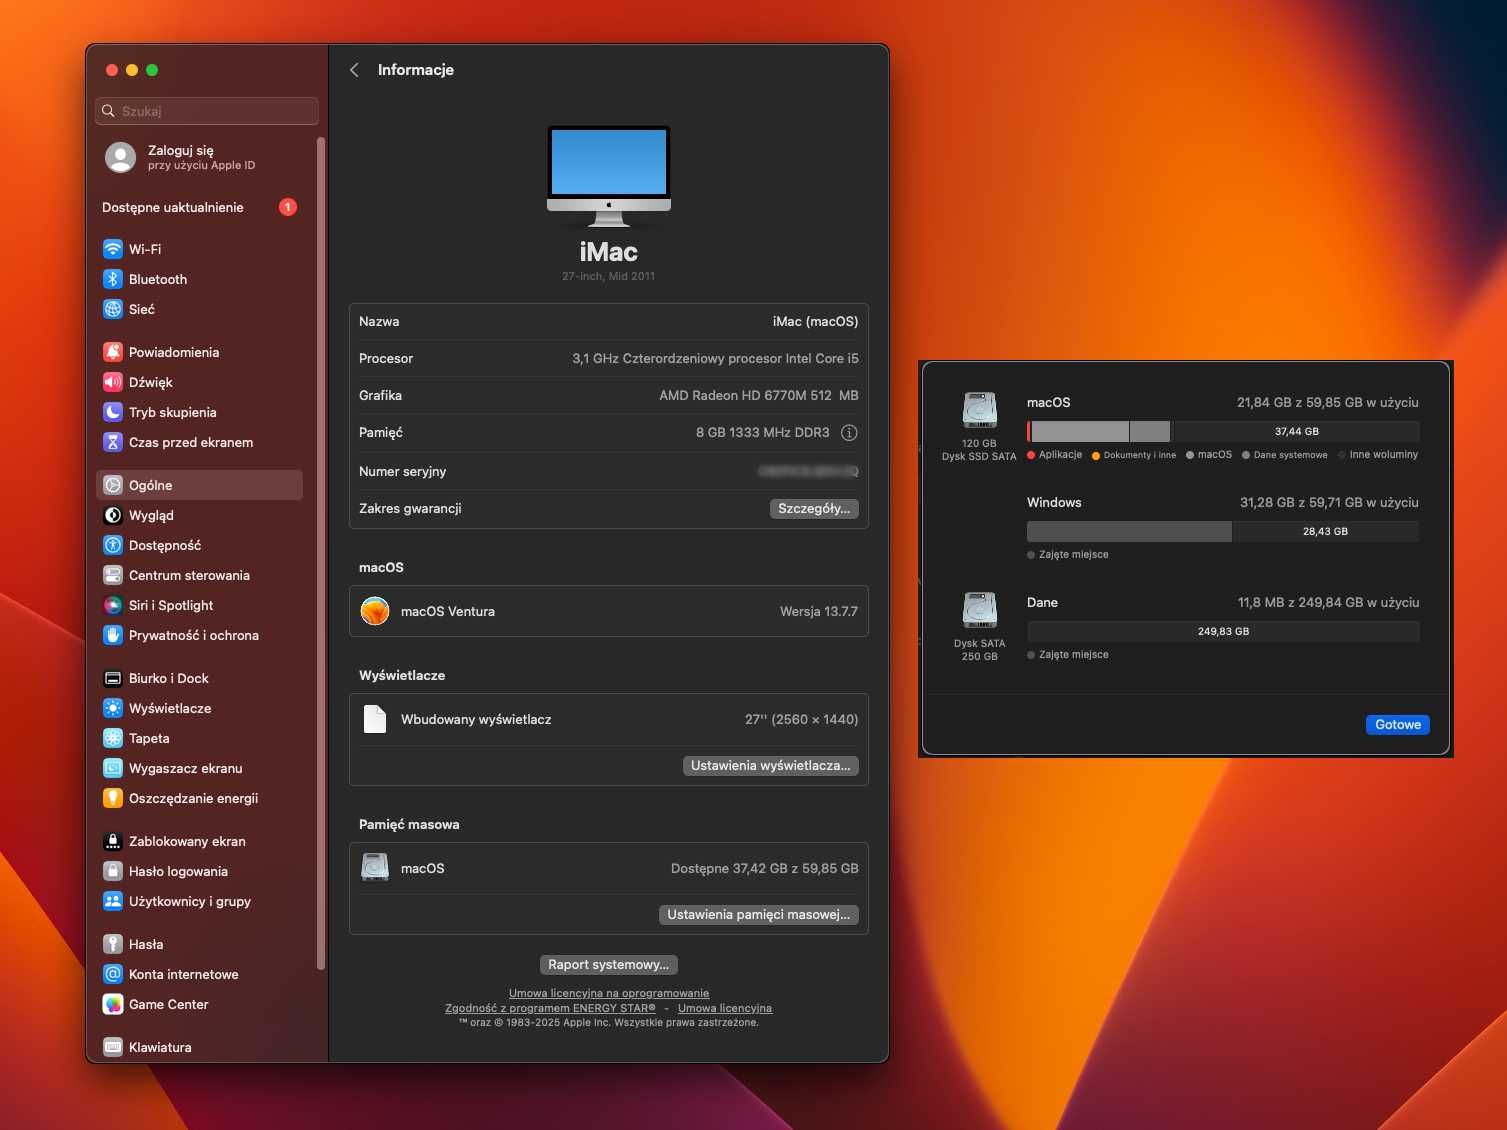1507x1130 pixels.
Task: Open Konta internetowe at-sign icon
Action: point(113,974)
